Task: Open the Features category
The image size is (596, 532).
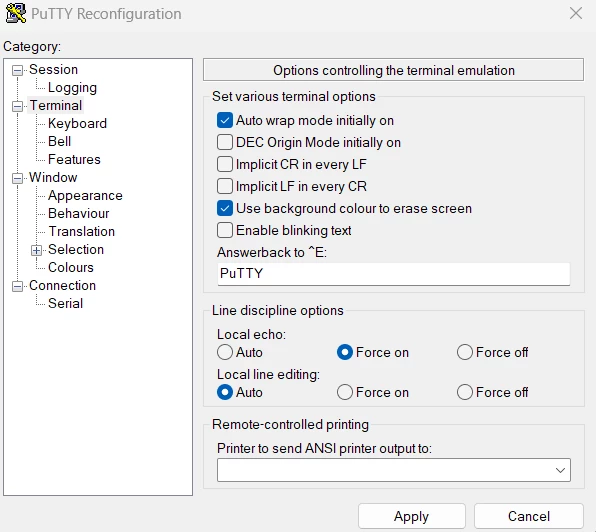Action: tap(74, 160)
